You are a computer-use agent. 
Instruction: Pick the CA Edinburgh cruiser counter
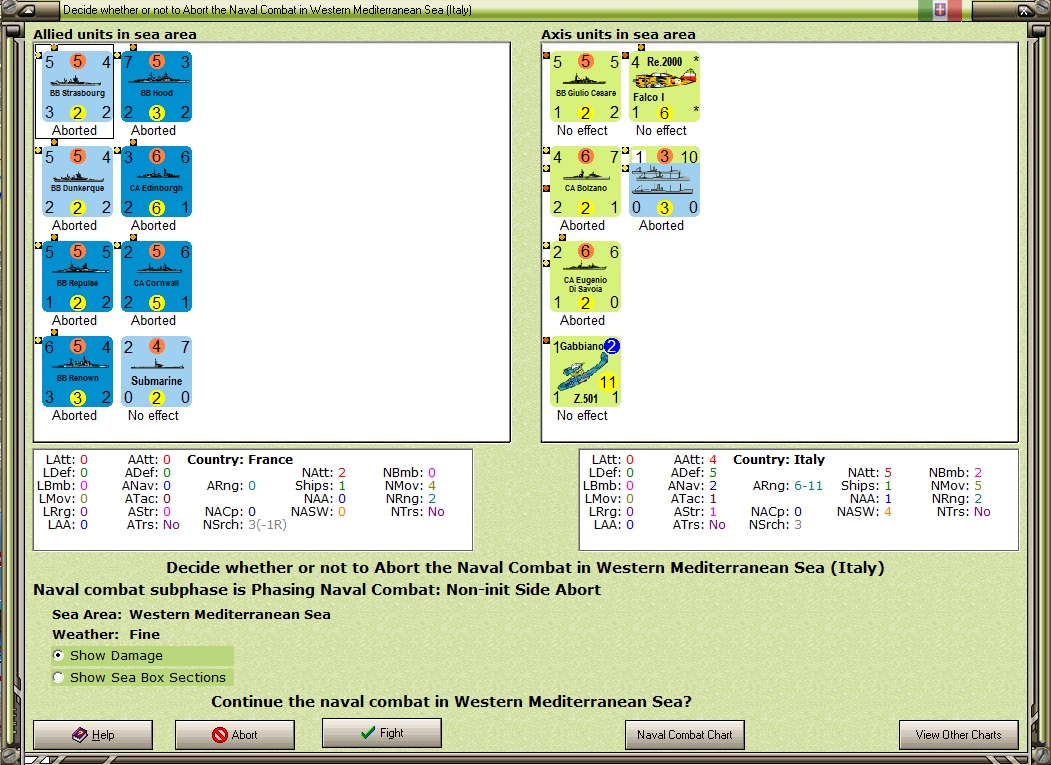(157, 182)
